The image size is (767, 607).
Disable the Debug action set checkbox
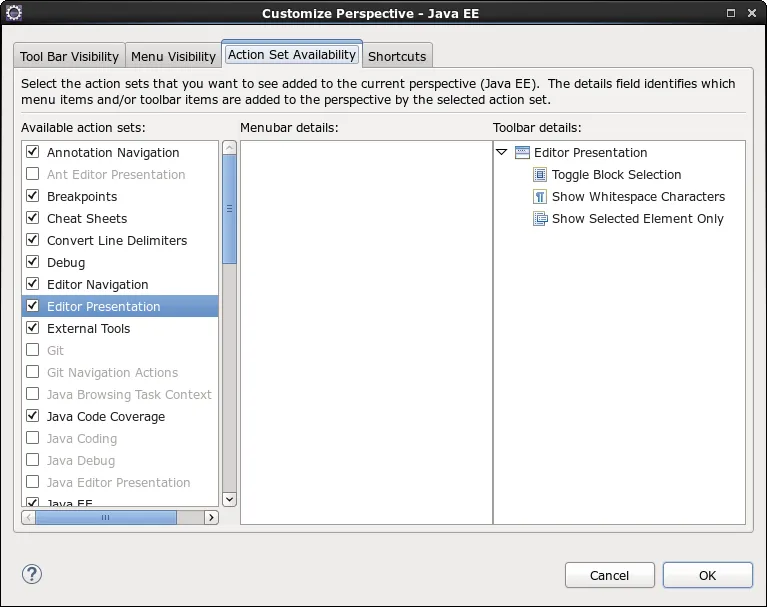[x=32, y=262]
